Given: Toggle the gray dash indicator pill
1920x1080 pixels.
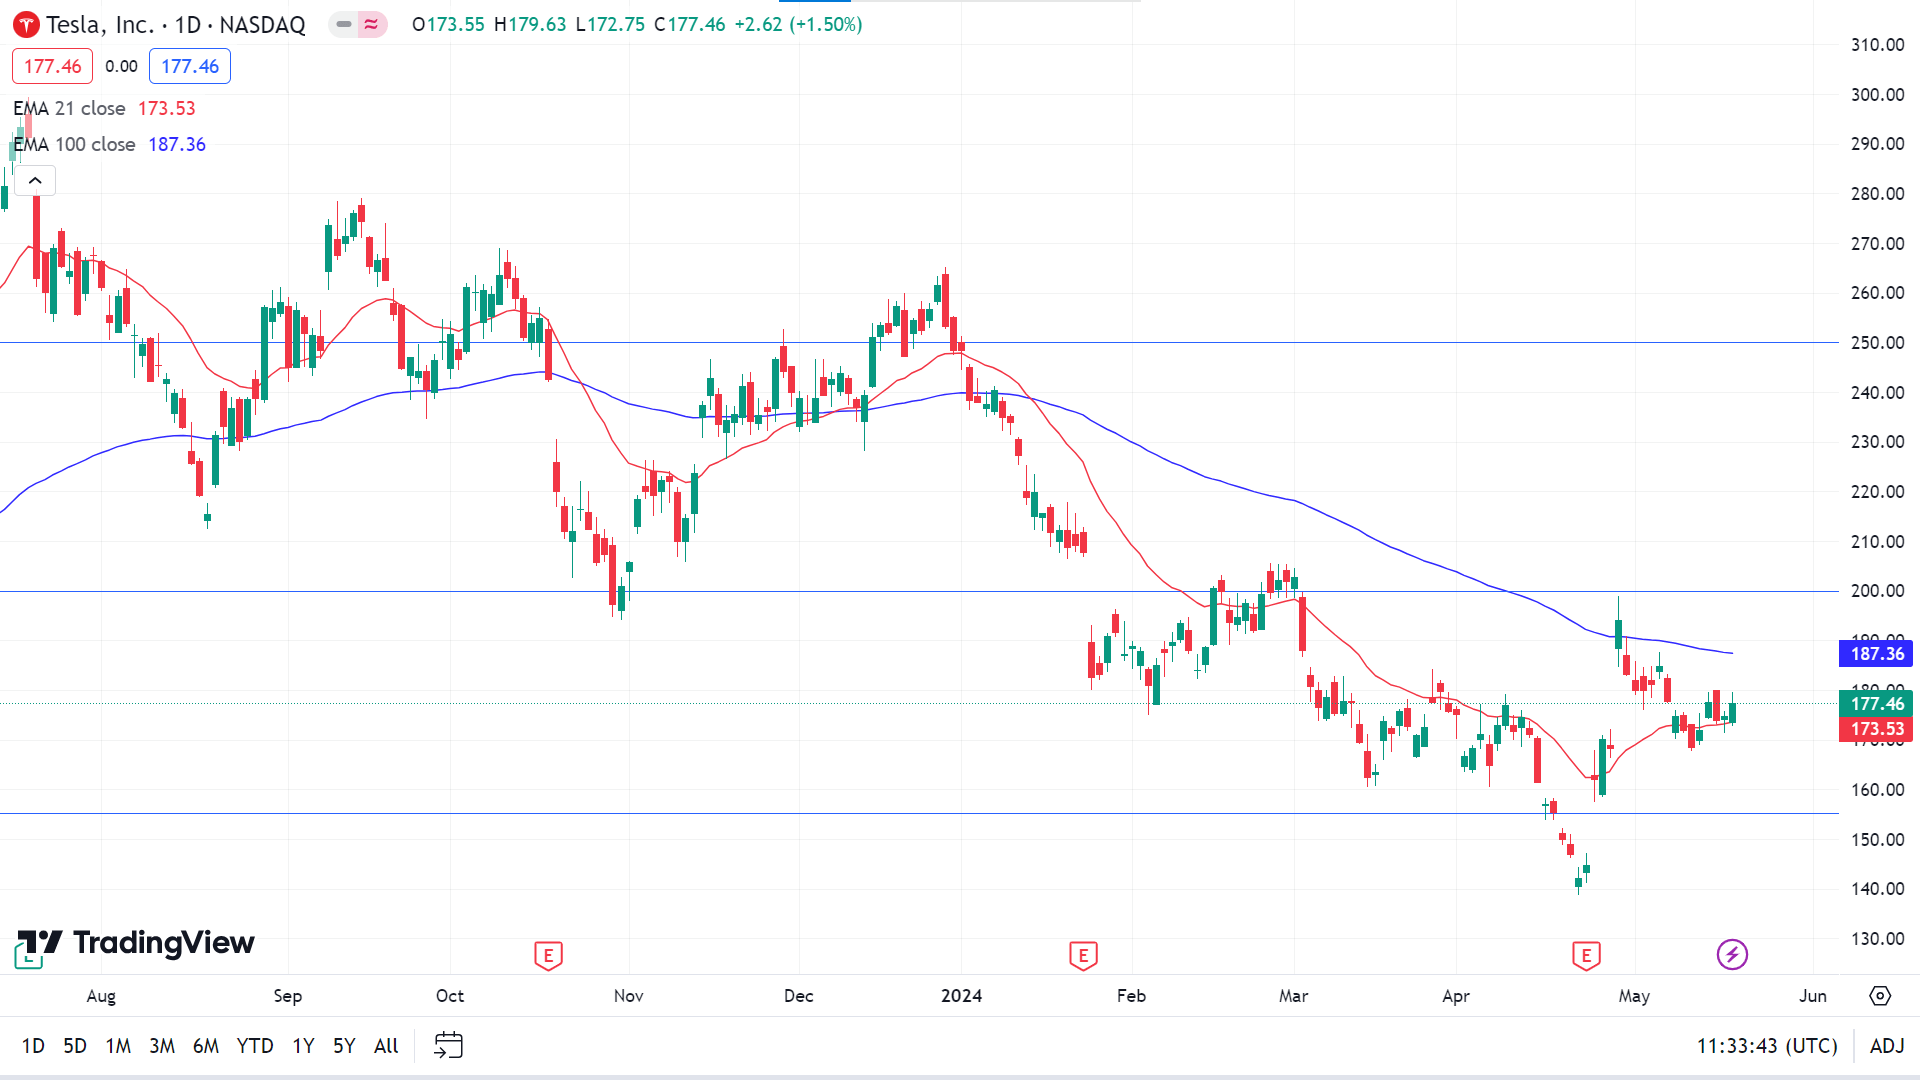Looking at the screenshot, I should 344,24.
